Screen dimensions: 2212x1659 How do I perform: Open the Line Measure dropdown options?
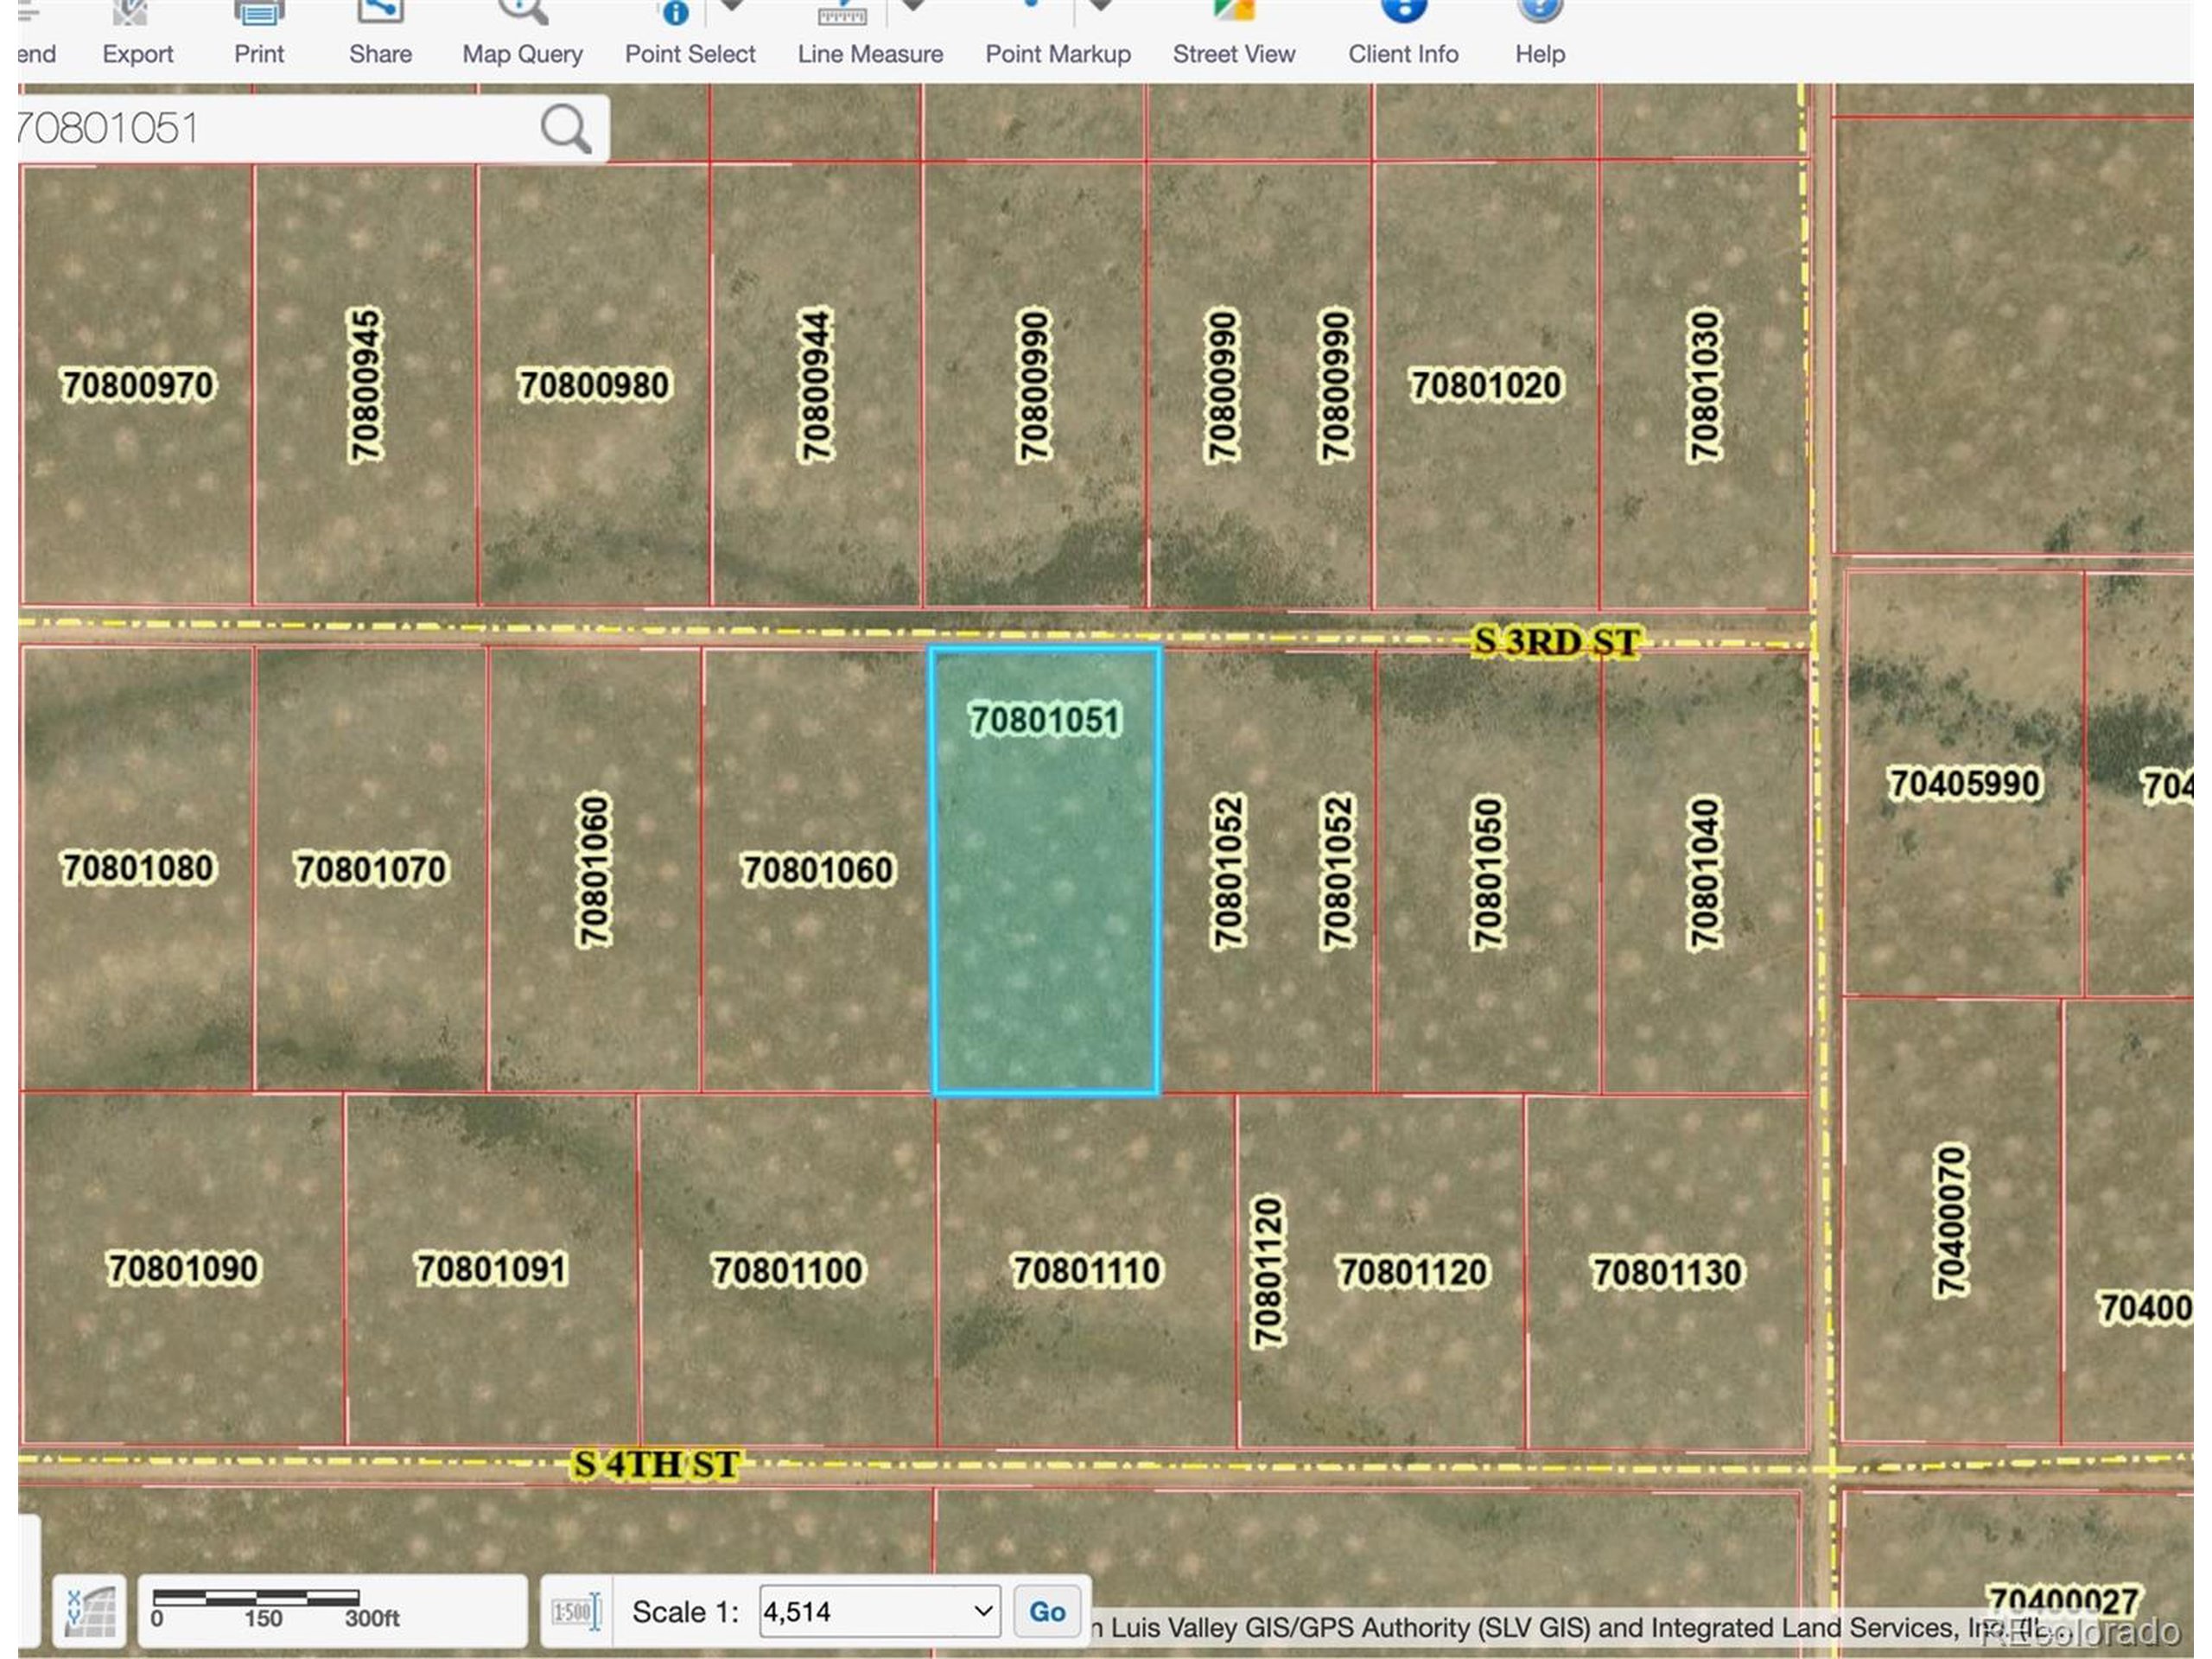(913, 8)
